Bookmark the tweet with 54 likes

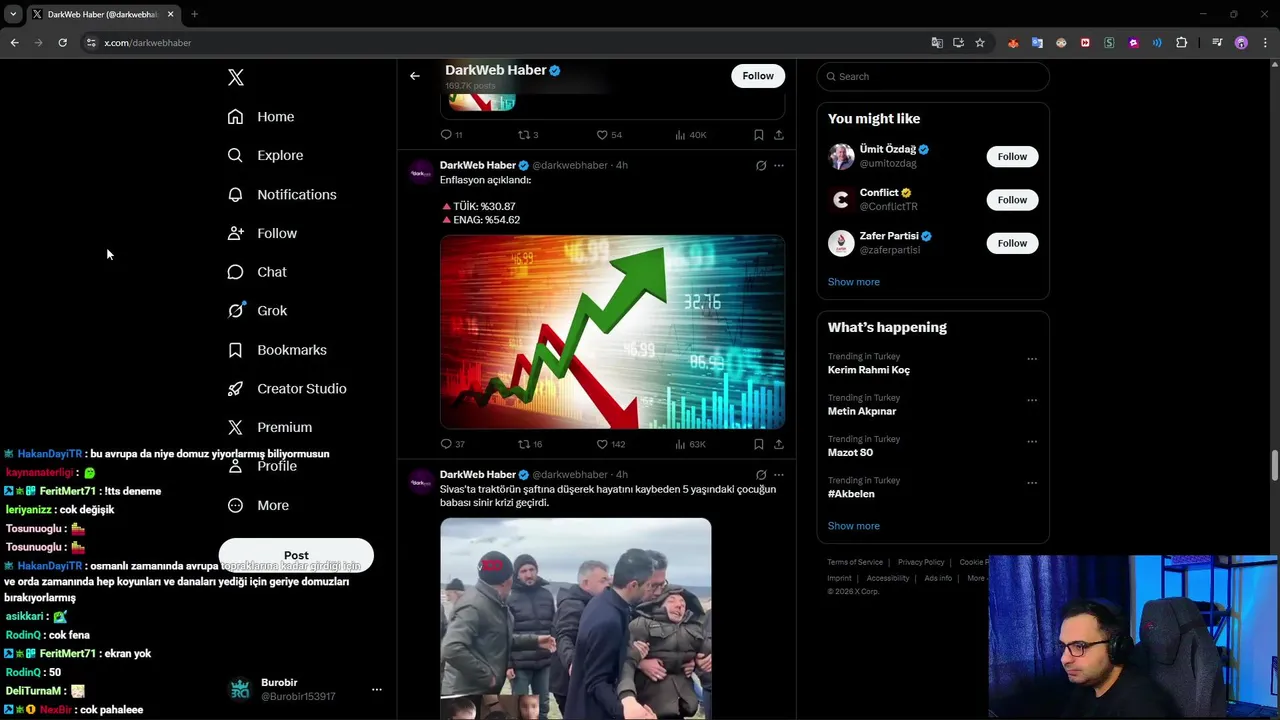click(759, 135)
